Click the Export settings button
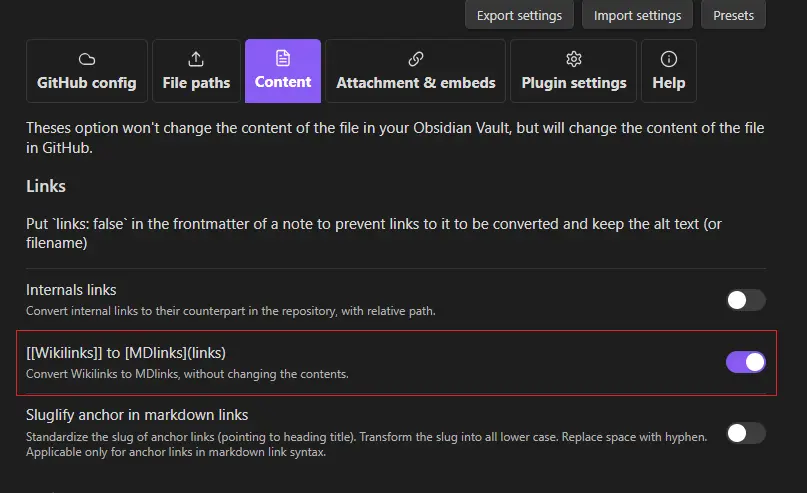807x493 pixels. [519, 15]
